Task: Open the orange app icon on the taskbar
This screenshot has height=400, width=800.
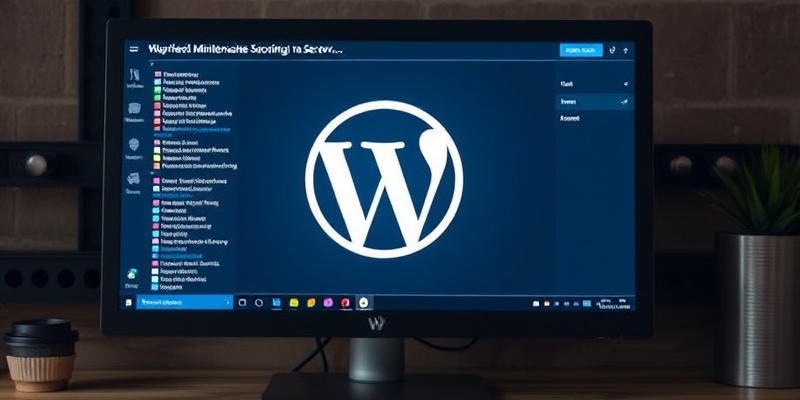Action: (311, 303)
